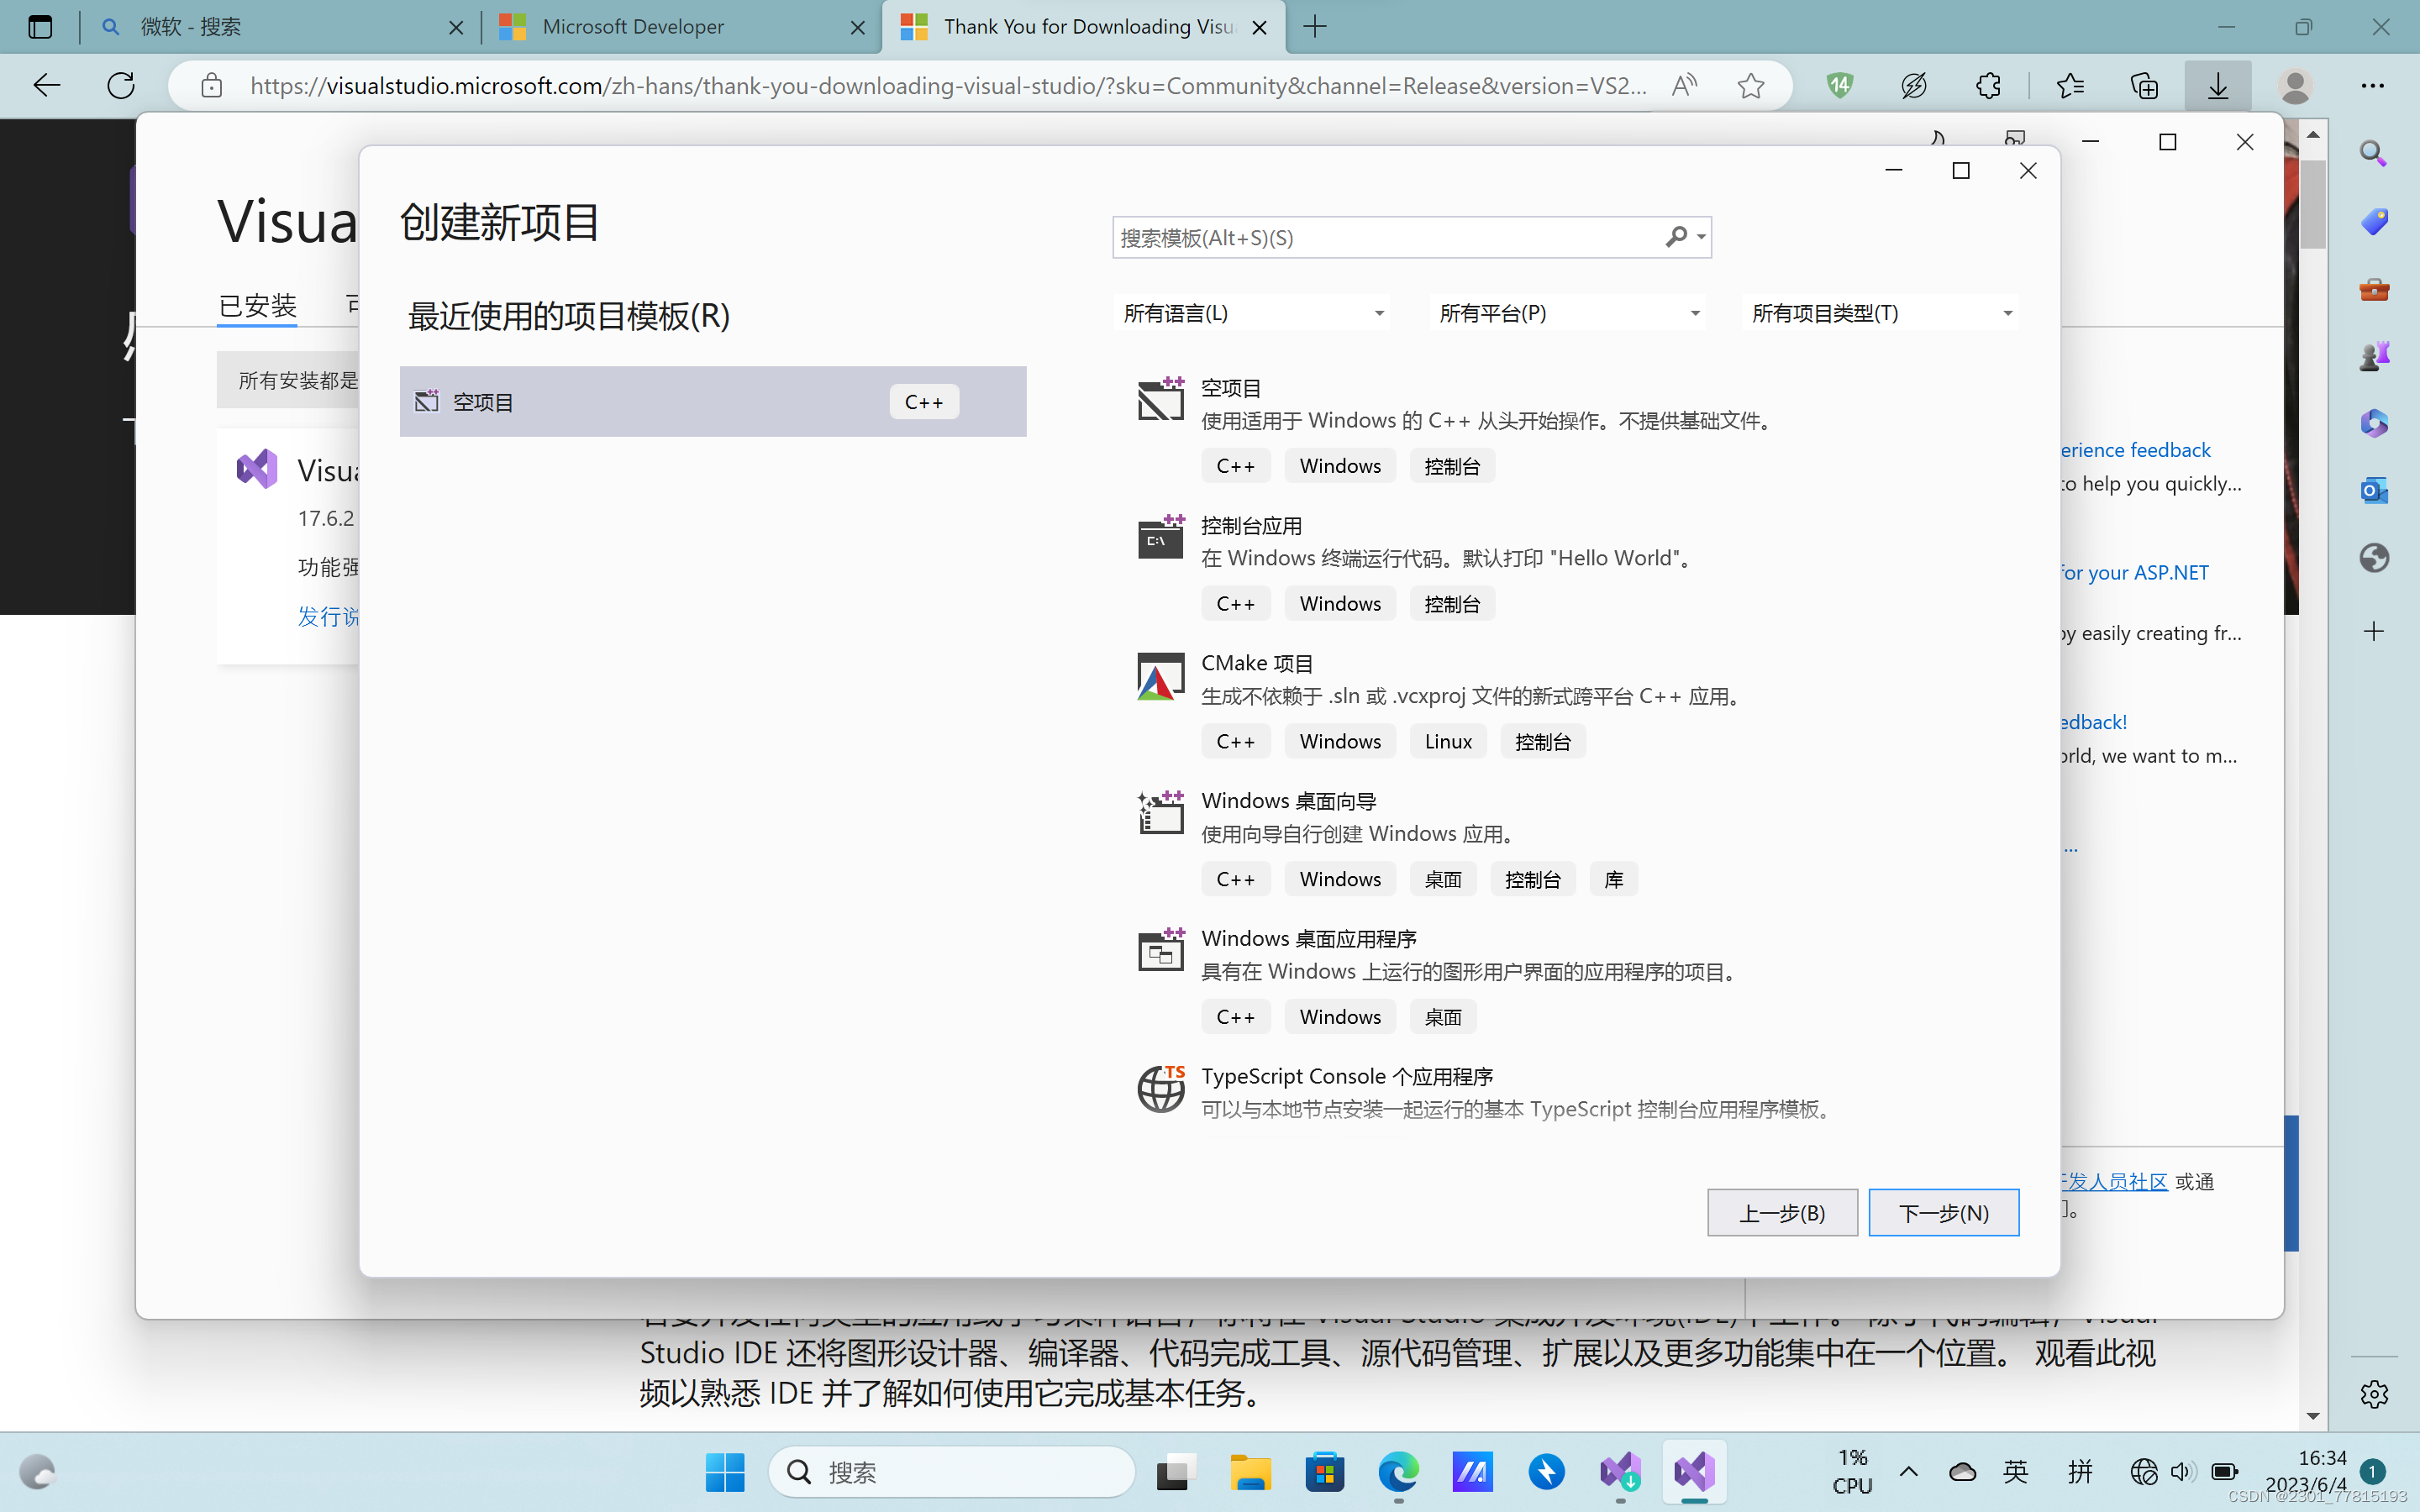2420x1512 pixels.
Task: Expand the 所有项目类型 project type dropdown
Action: point(1881,313)
